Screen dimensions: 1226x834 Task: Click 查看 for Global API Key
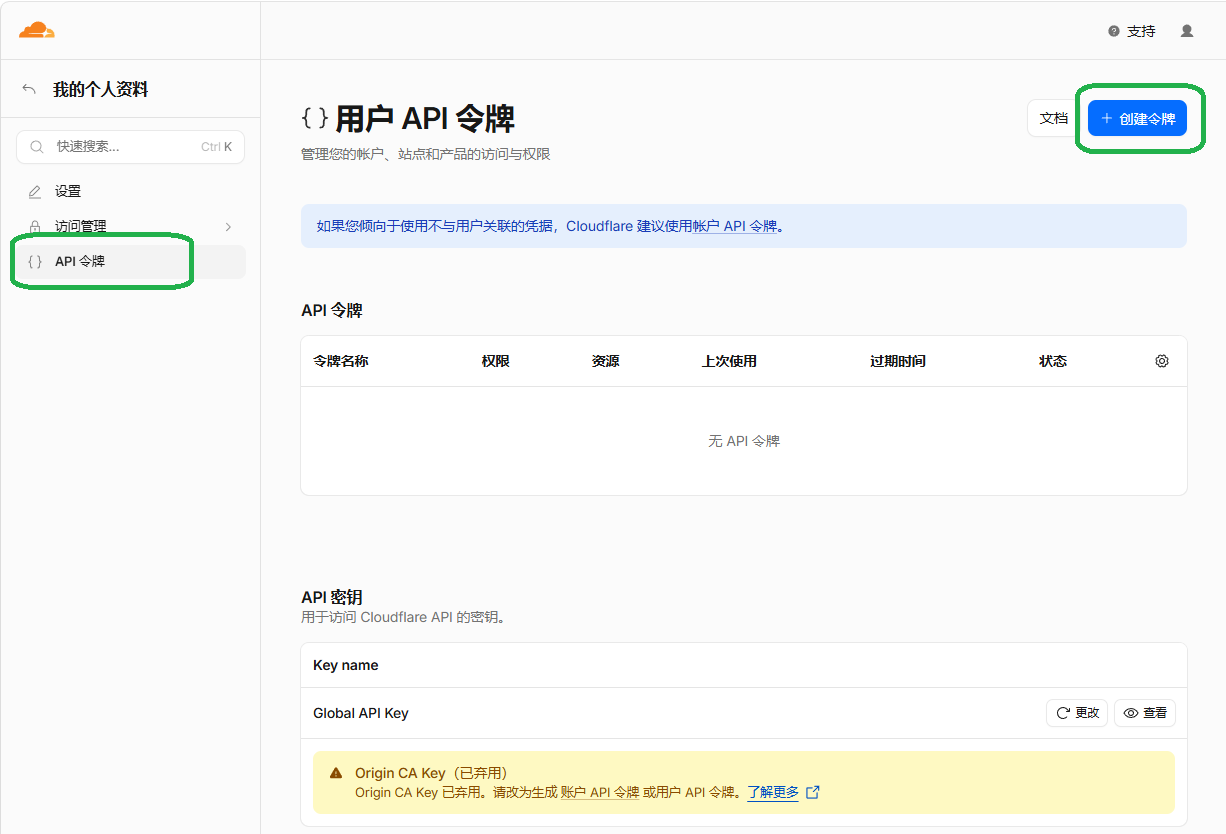click(x=1145, y=713)
